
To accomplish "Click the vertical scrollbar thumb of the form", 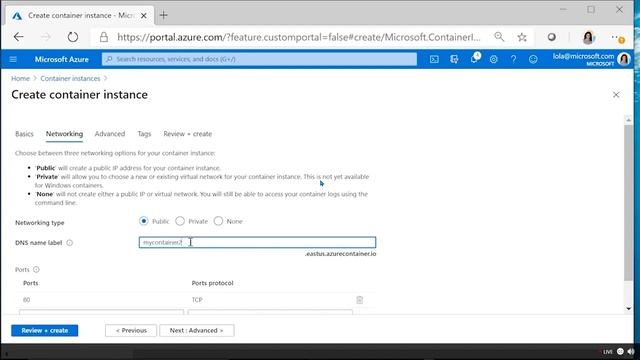I will [629, 203].
